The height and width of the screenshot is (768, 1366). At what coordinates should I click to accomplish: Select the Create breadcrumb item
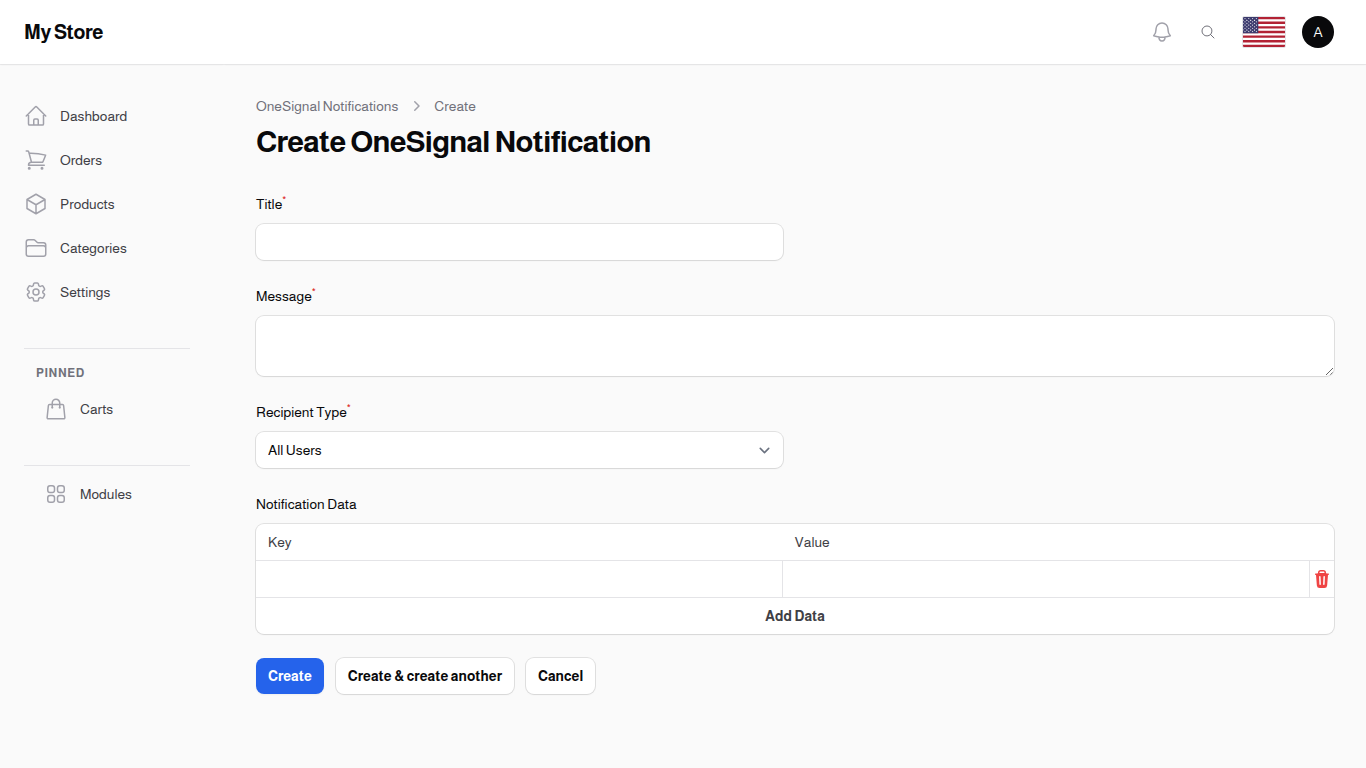[455, 106]
